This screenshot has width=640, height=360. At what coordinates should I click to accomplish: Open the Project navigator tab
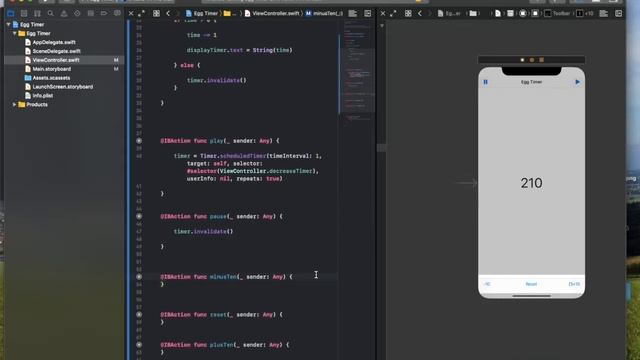click(11, 13)
